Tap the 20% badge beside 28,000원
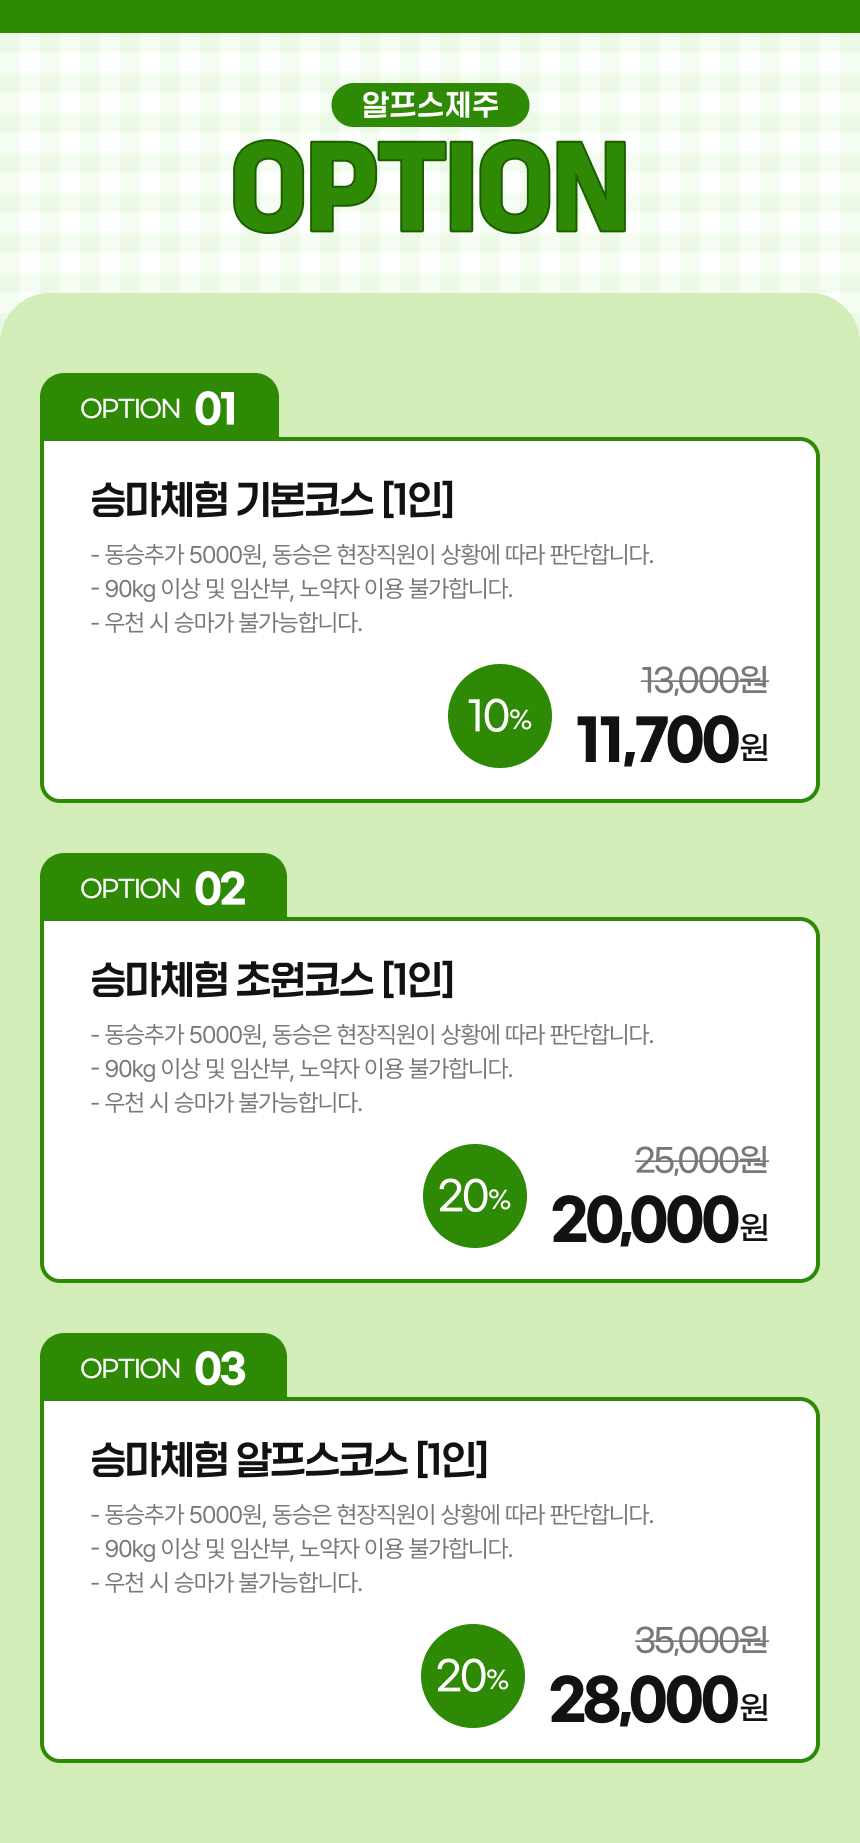Image resolution: width=860 pixels, height=1843 pixels. click(x=473, y=1676)
